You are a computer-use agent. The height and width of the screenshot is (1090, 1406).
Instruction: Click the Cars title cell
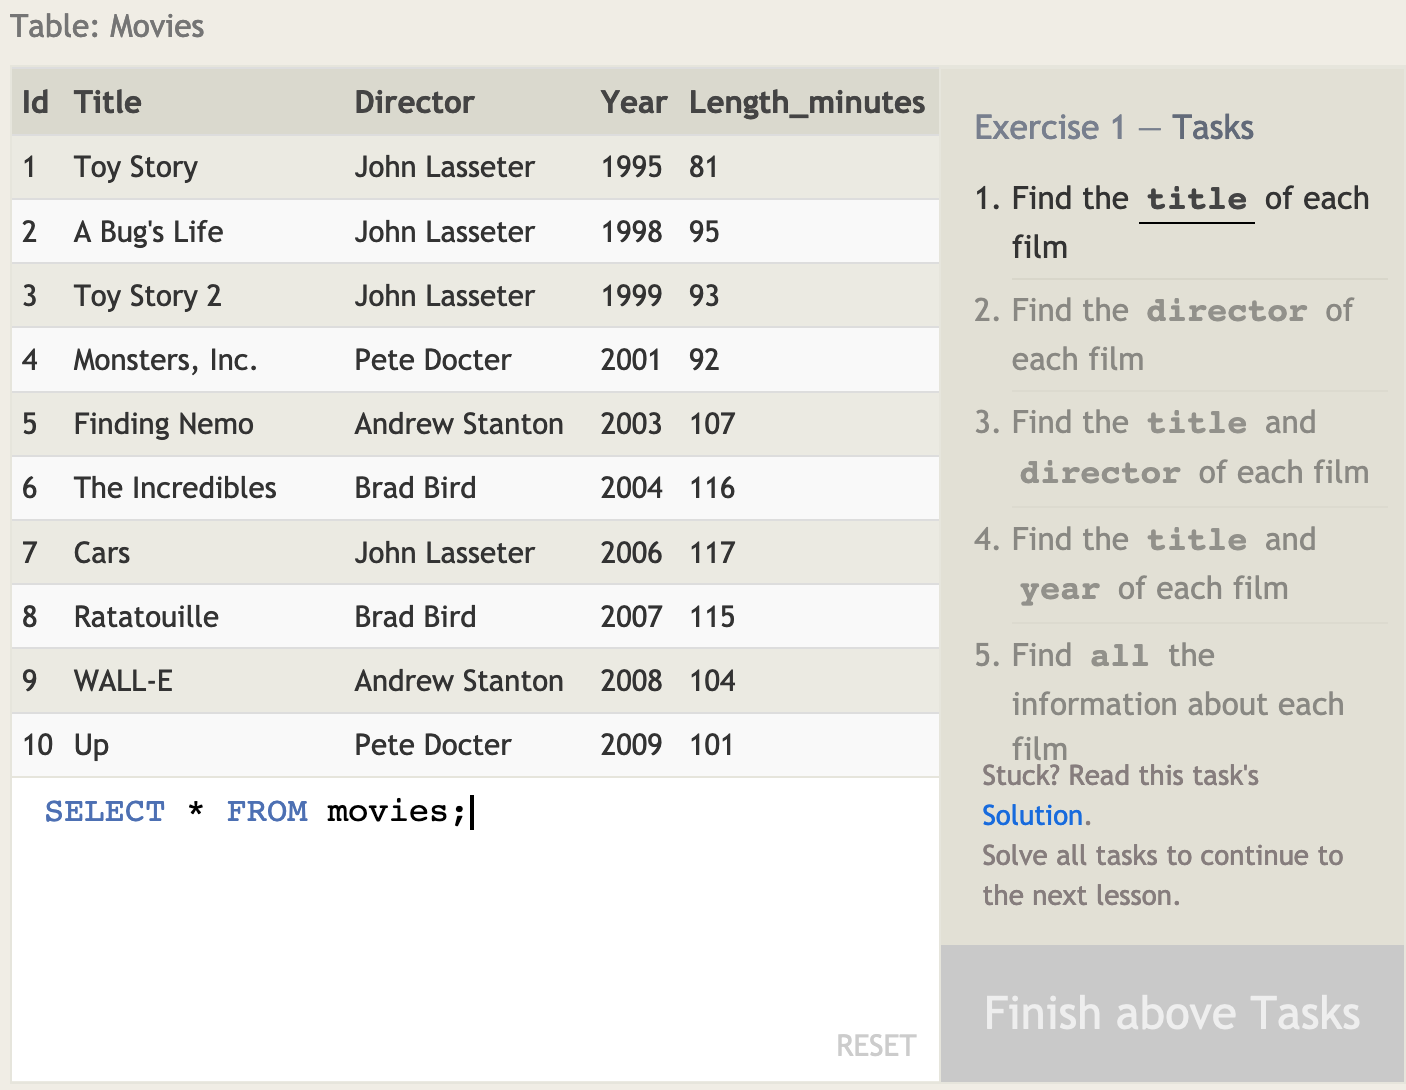102,553
